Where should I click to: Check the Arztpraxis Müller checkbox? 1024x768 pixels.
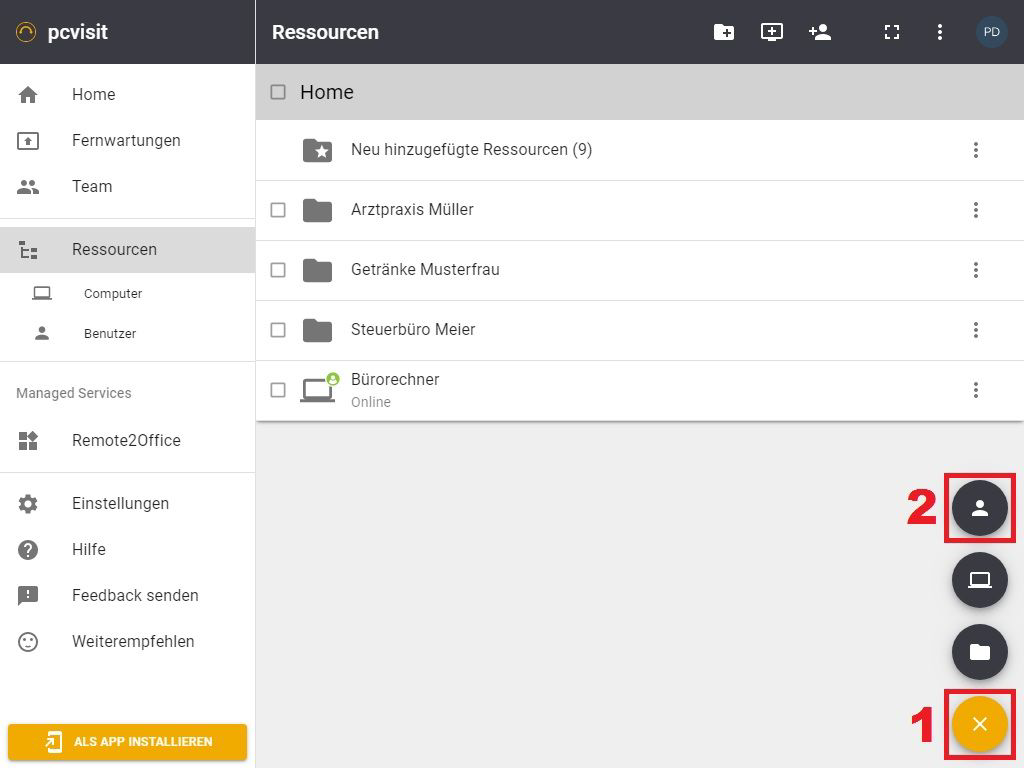(x=278, y=210)
